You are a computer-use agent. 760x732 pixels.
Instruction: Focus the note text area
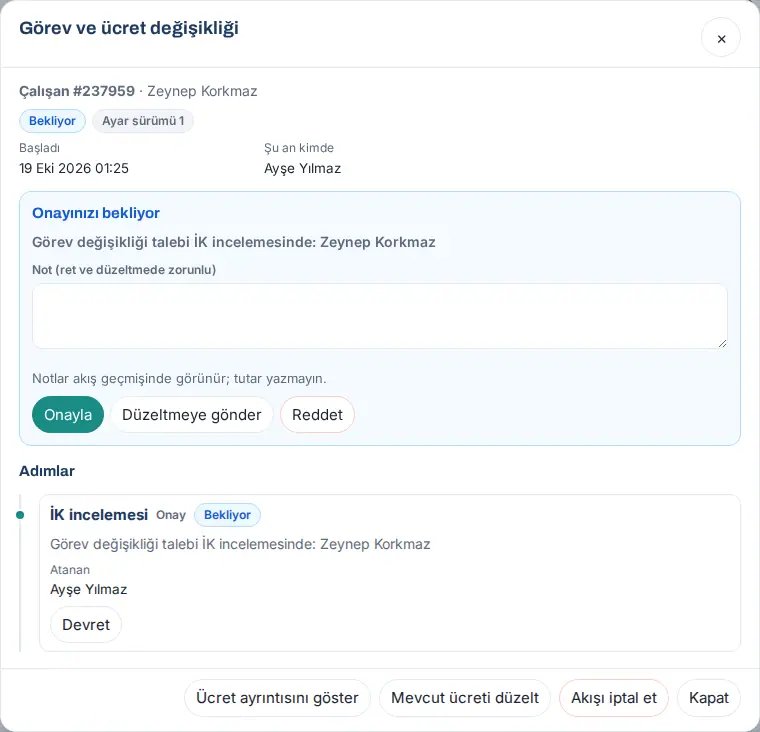[380, 316]
